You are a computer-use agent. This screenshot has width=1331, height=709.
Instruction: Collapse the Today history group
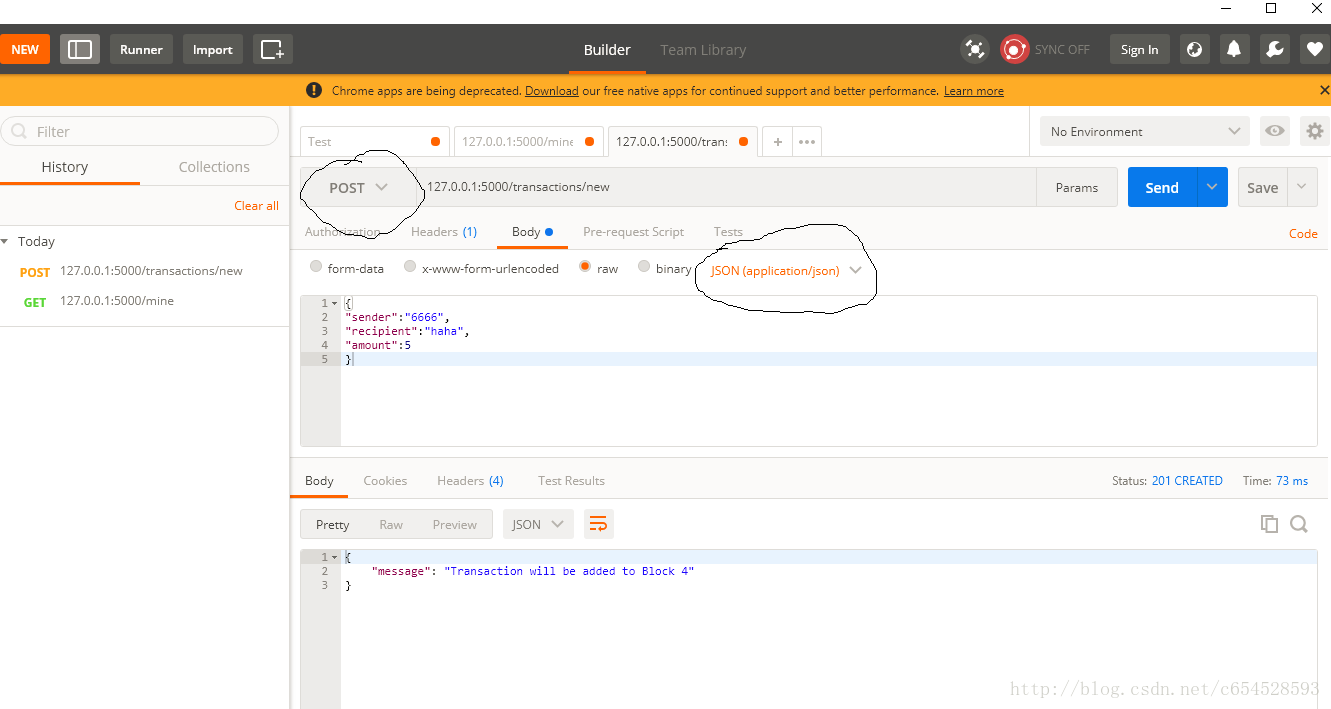(x=5, y=241)
